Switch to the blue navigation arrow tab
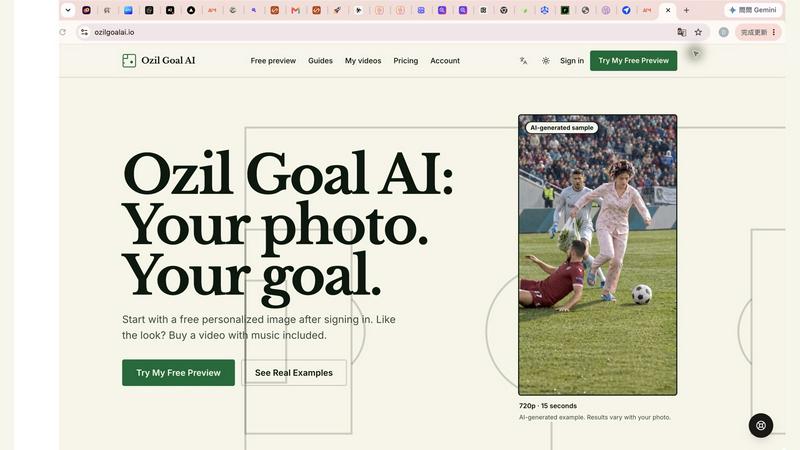This screenshot has height=450, width=800. click(x=626, y=10)
